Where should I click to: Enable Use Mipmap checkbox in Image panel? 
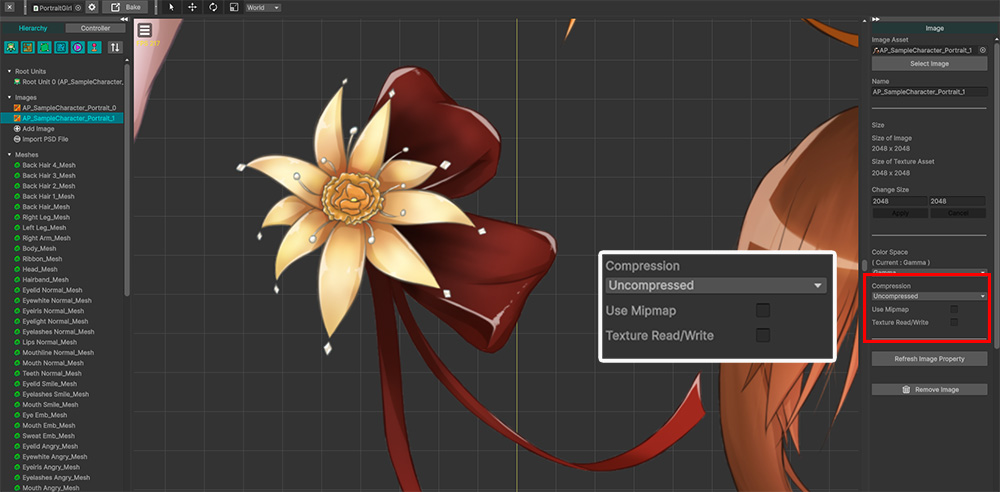tap(954, 309)
